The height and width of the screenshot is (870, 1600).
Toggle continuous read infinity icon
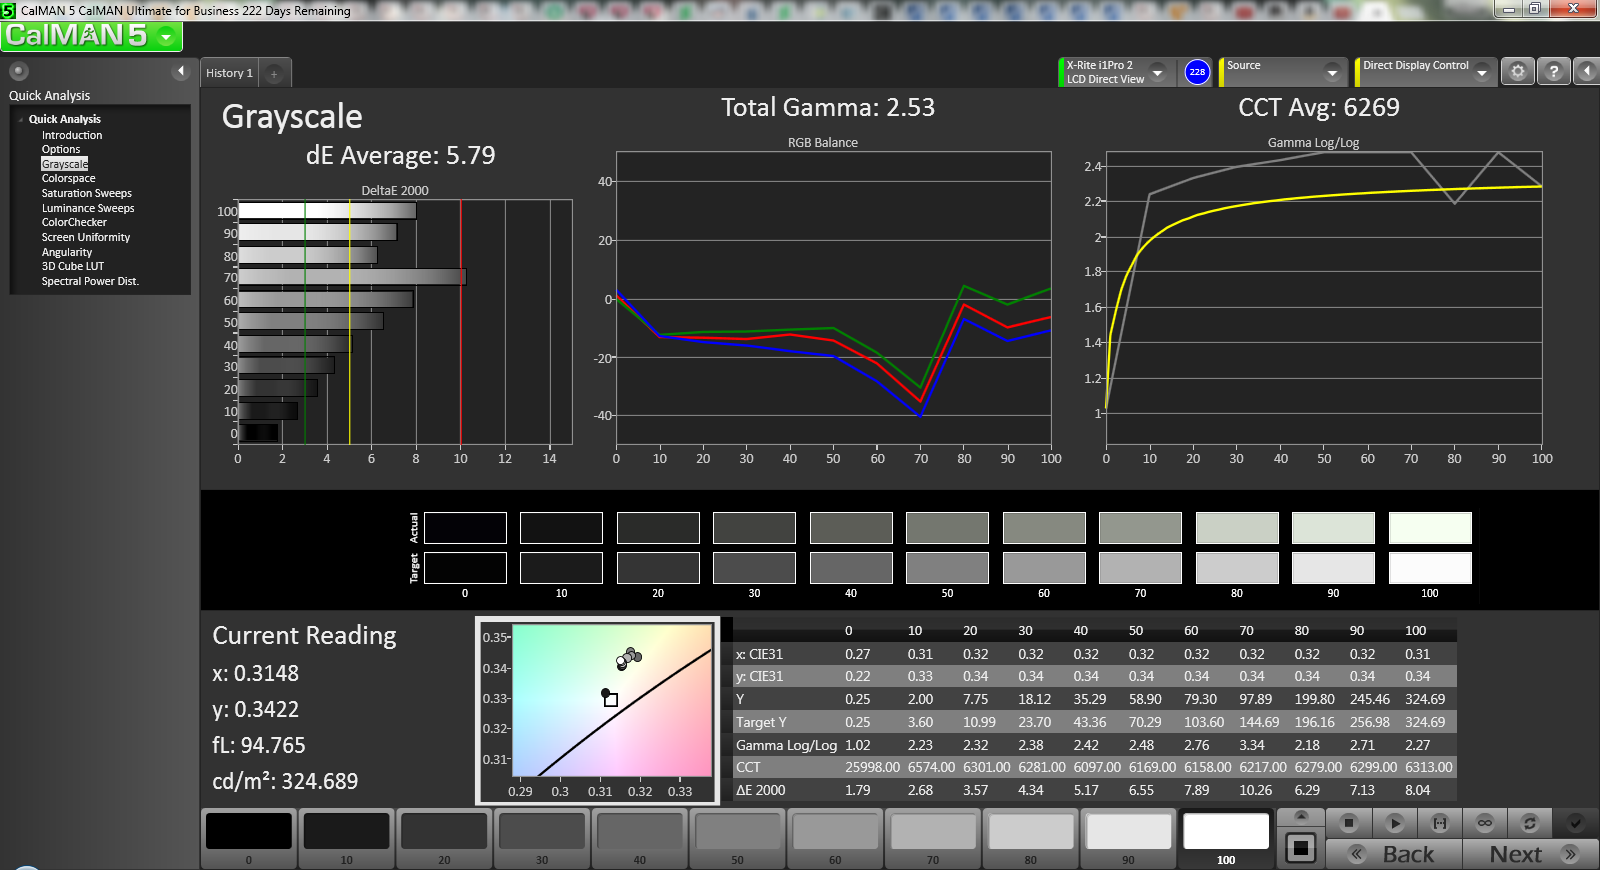click(x=1485, y=823)
